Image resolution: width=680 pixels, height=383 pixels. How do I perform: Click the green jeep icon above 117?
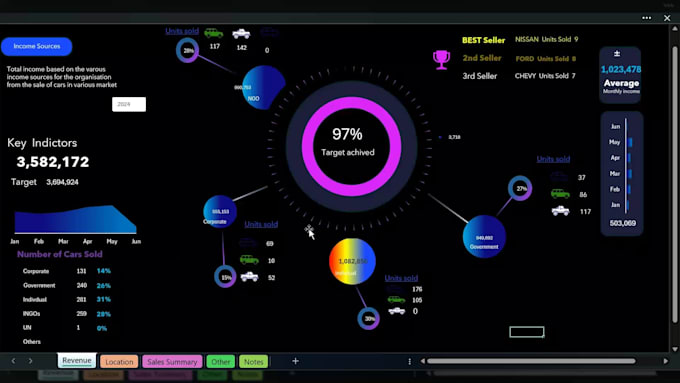[x=213, y=33]
